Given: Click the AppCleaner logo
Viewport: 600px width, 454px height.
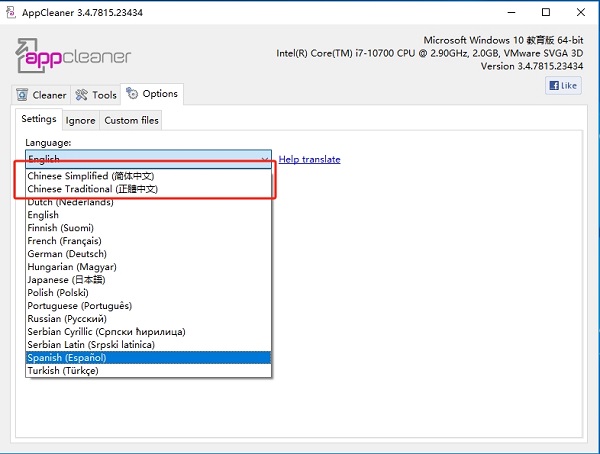Looking at the screenshot, I should click(x=73, y=55).
